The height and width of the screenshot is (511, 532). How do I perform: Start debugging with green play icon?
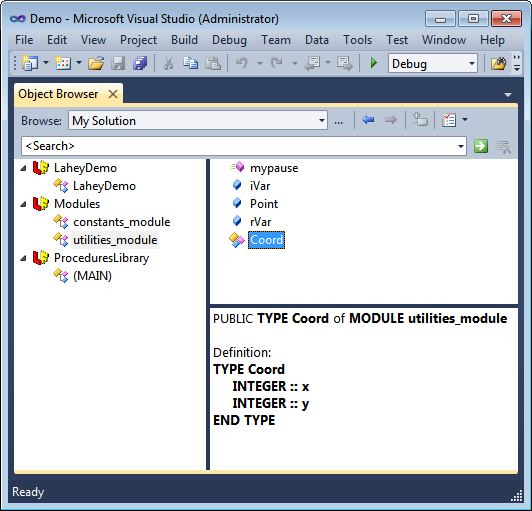[x=374, y=63]
